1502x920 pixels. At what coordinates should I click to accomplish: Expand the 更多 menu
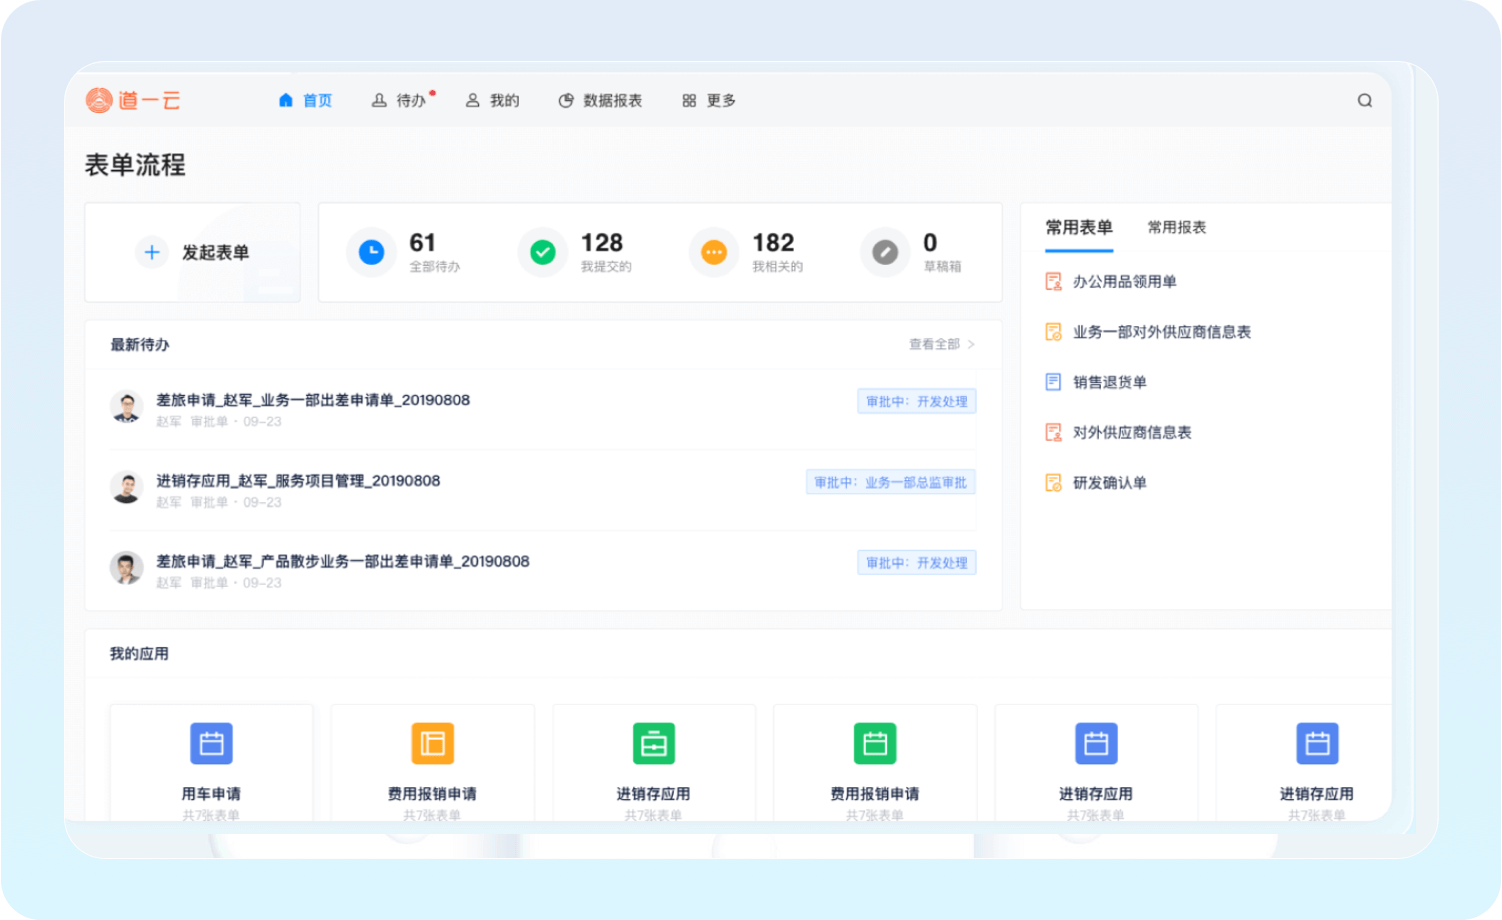(x=709, y=101)
